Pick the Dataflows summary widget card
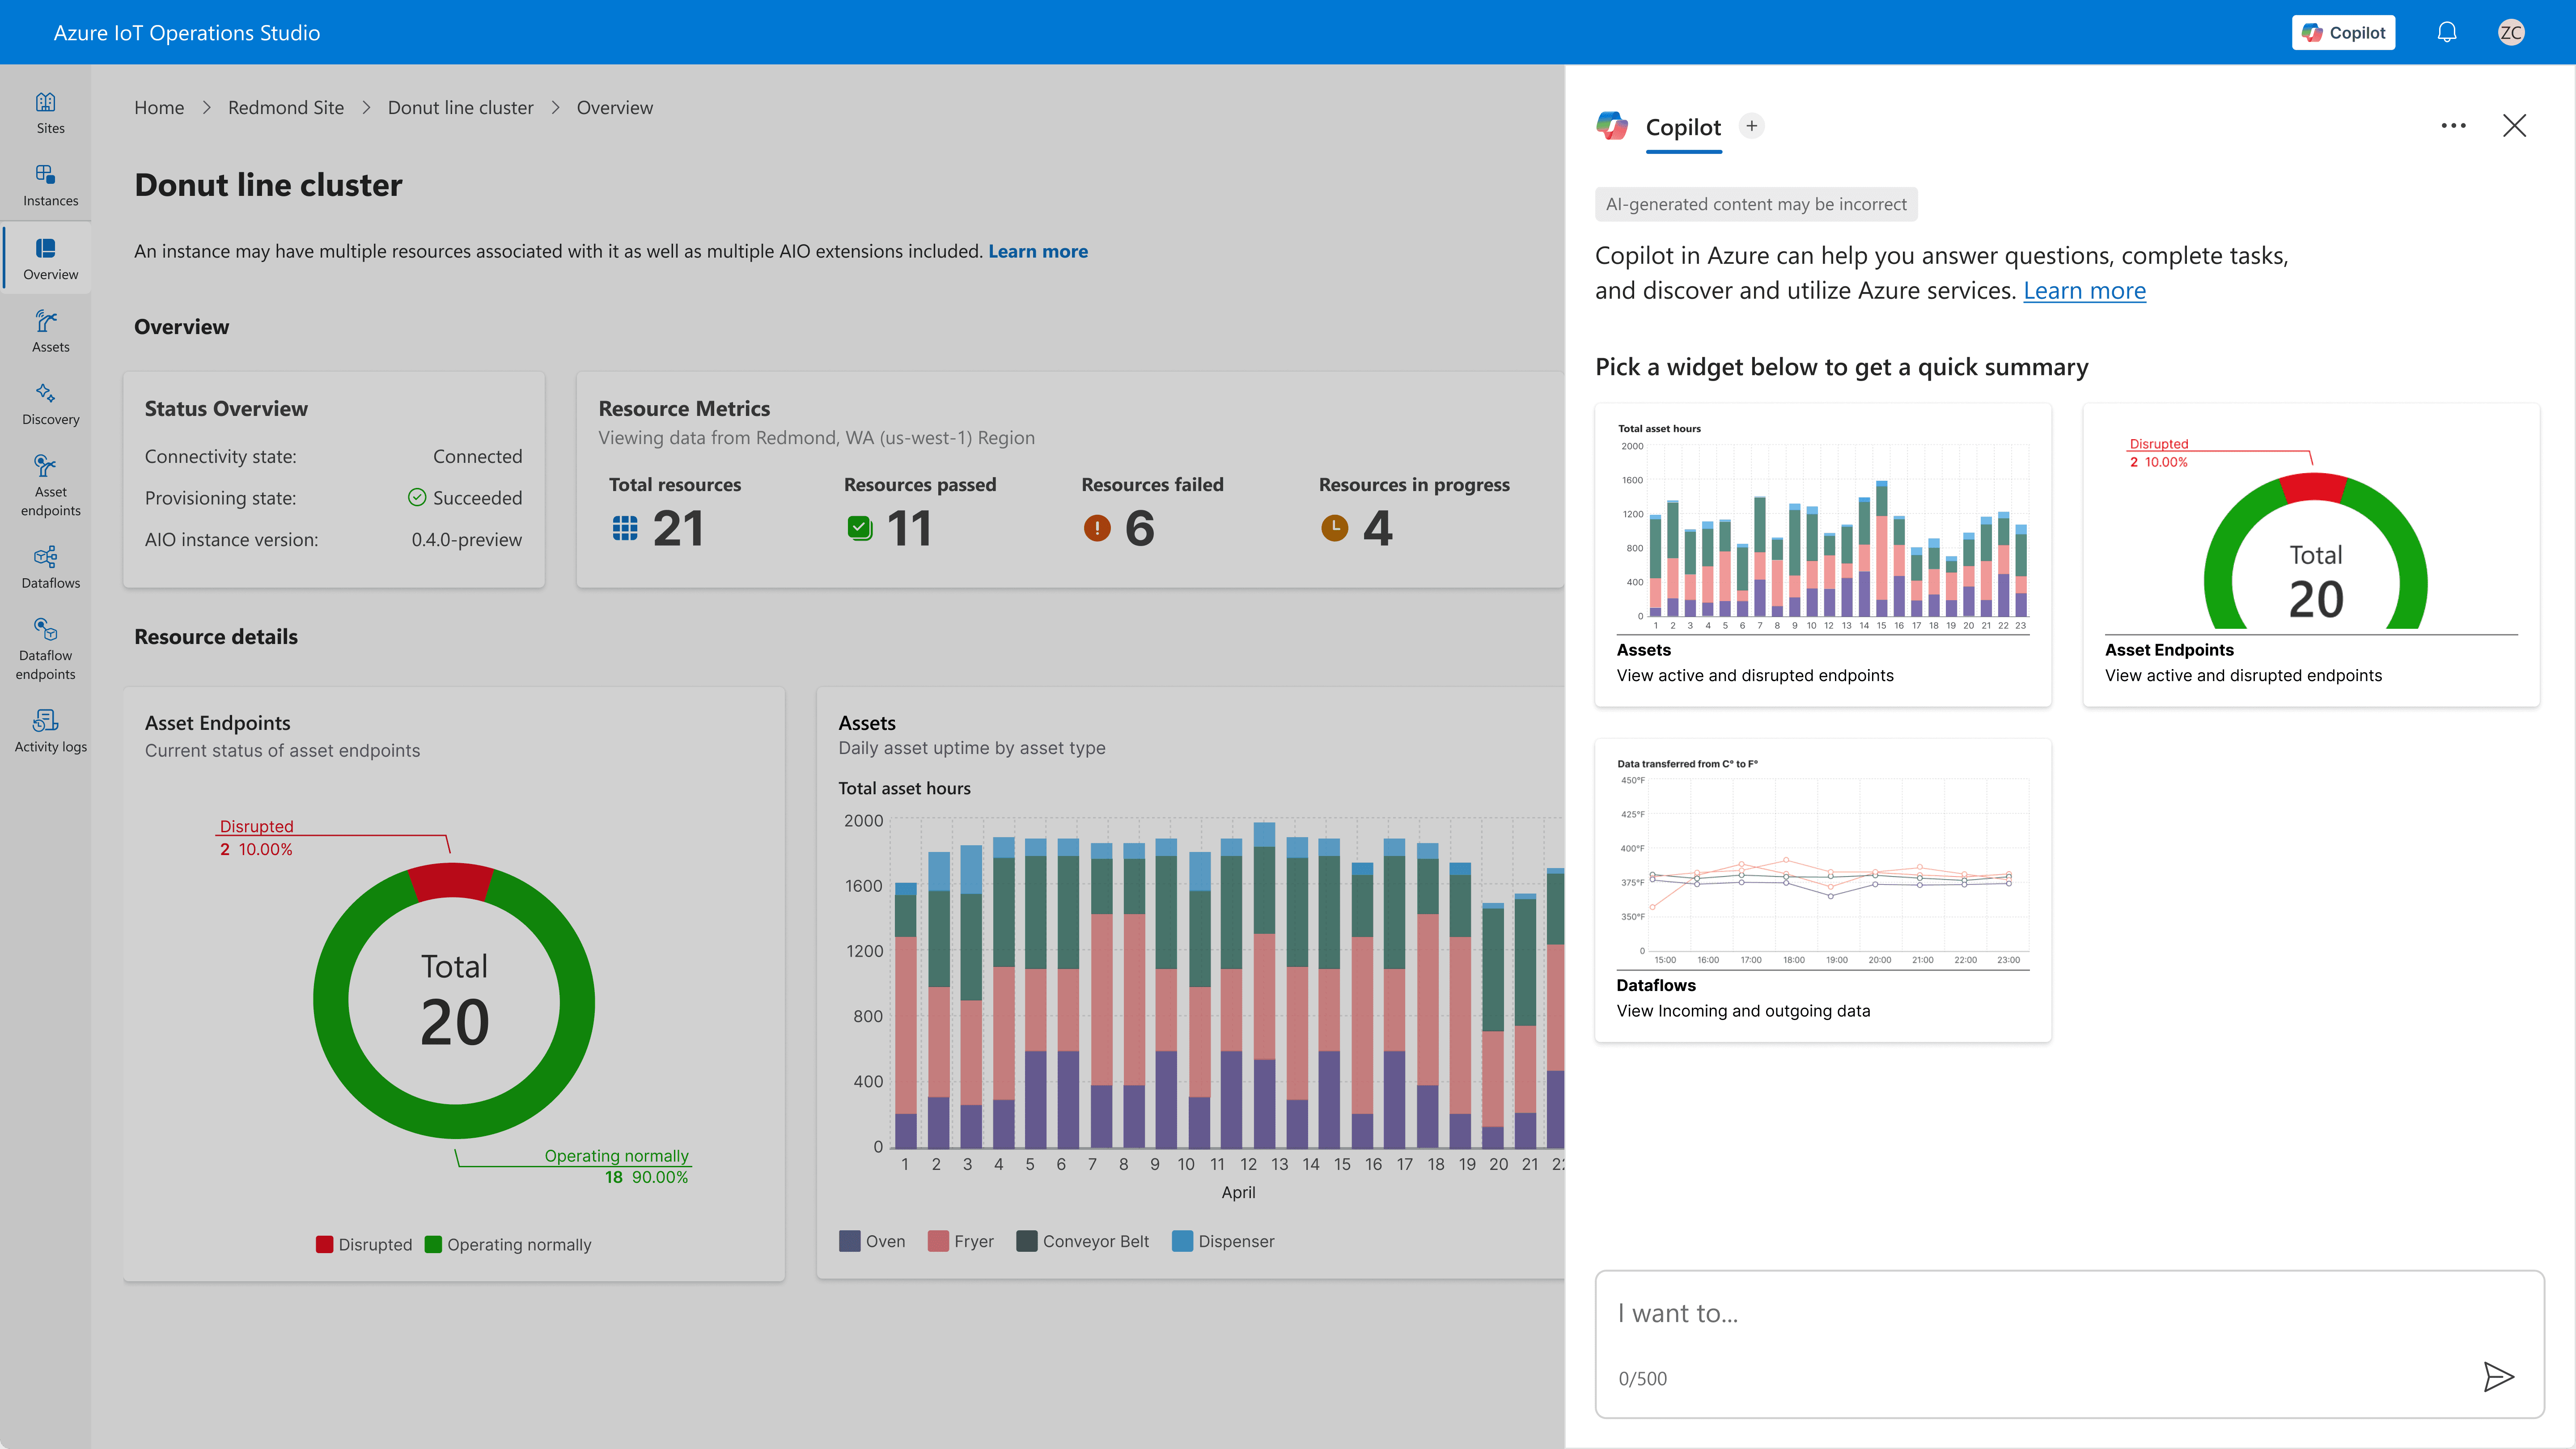Viewport: 2576px width, 1449px height. tap(1822, 890)
